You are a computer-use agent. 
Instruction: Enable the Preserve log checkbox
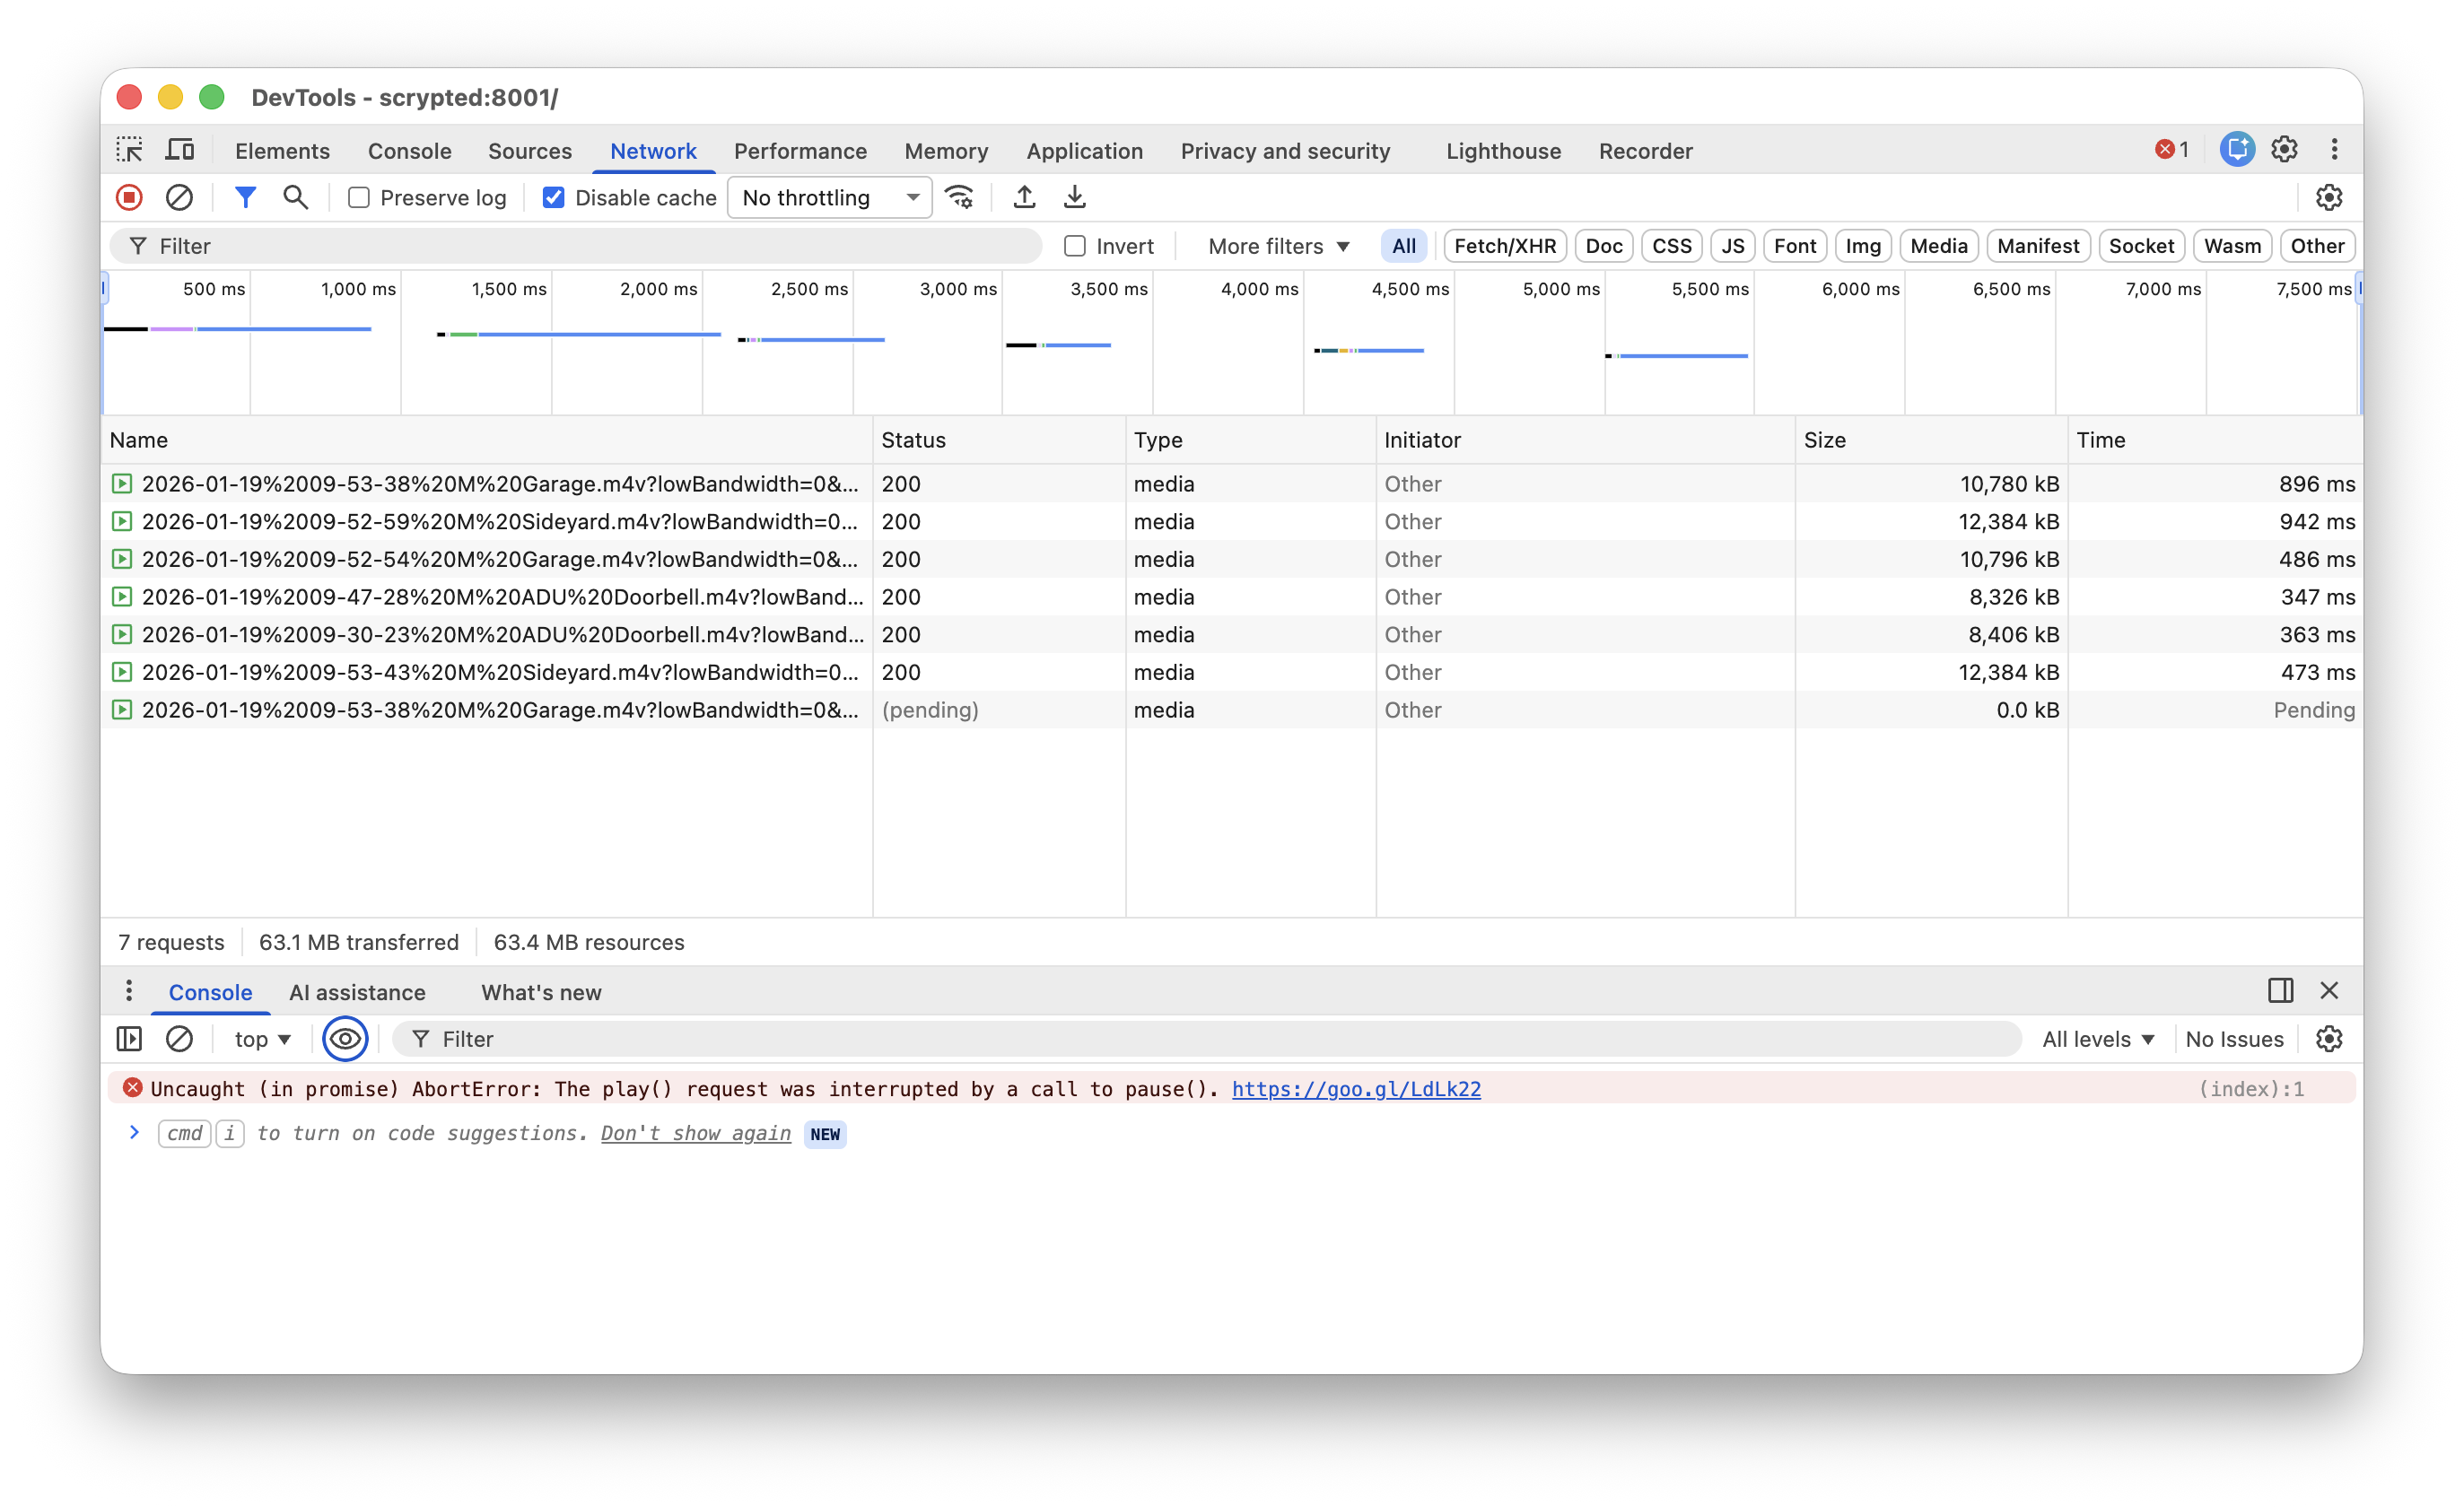[x=358, y=198]
